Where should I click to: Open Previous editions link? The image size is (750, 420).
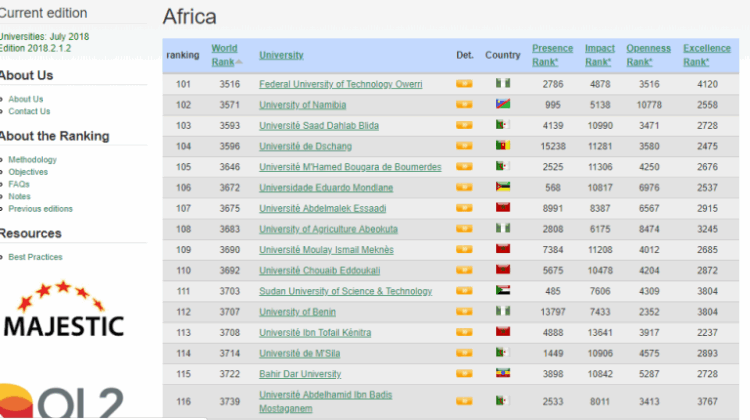41,209
